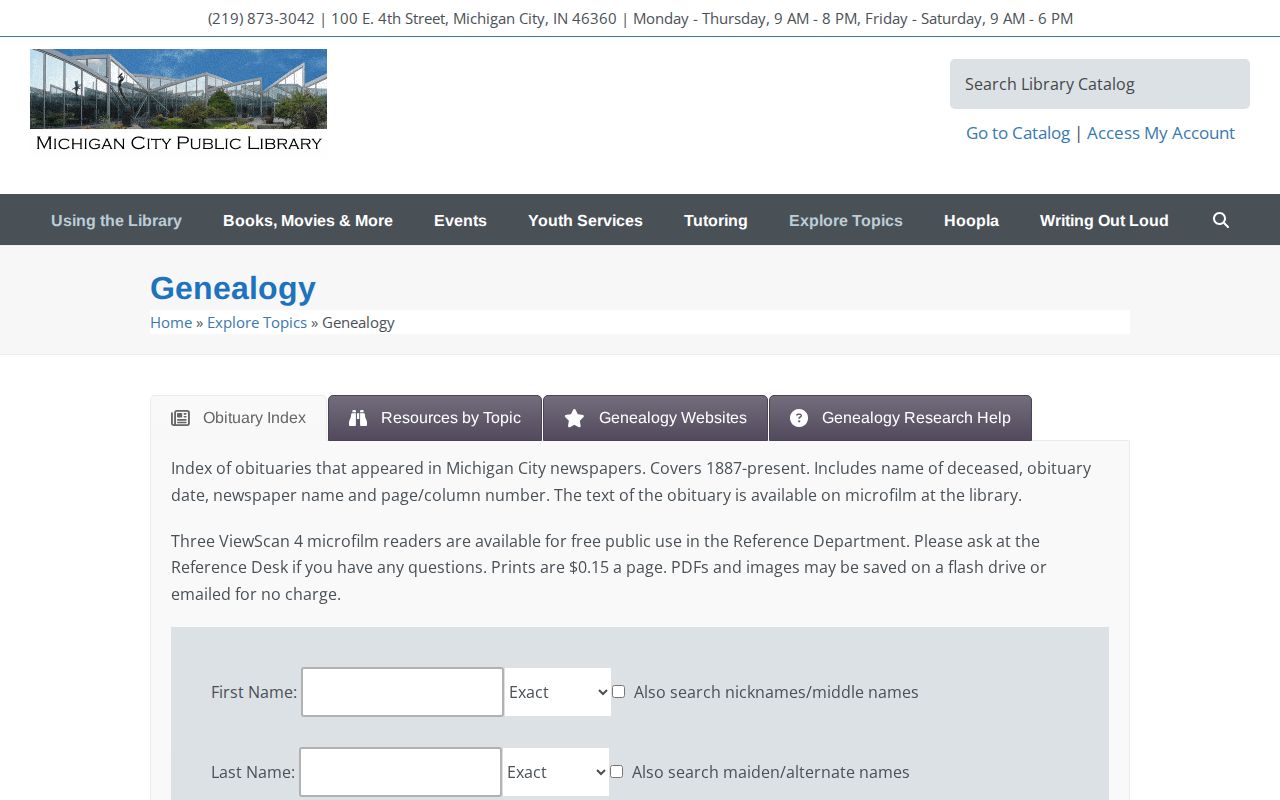Open Writing Out Loud menu item
The image size is (1280, 800).
(x=1104, y=220)
